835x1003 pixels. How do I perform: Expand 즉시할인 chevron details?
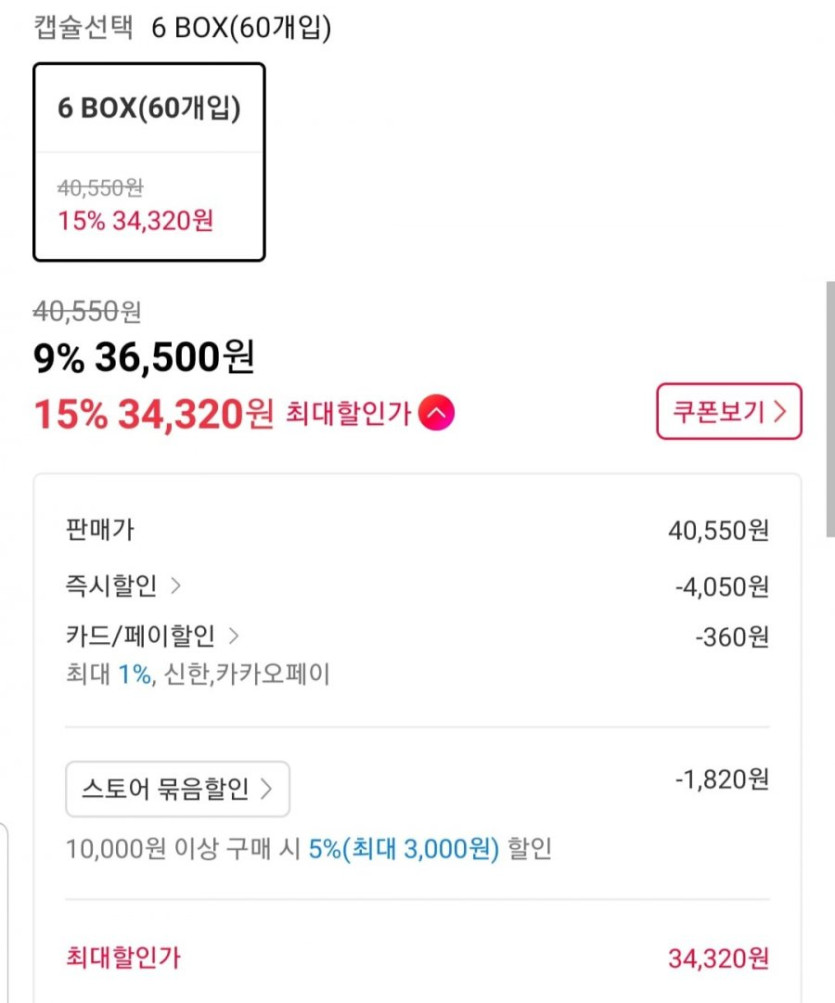pyautogui.click(x=176, y=585)
